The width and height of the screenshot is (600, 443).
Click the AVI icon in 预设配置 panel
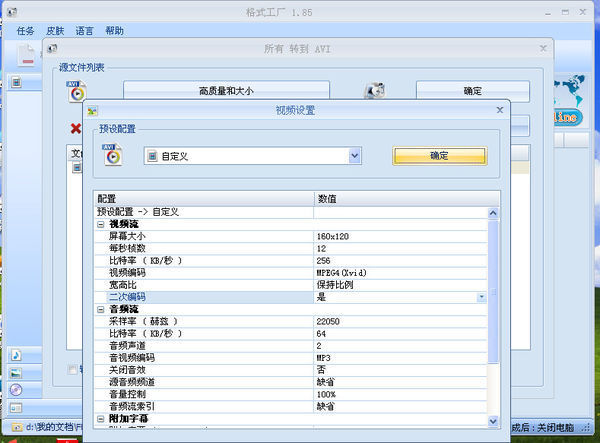click(112, 155)
